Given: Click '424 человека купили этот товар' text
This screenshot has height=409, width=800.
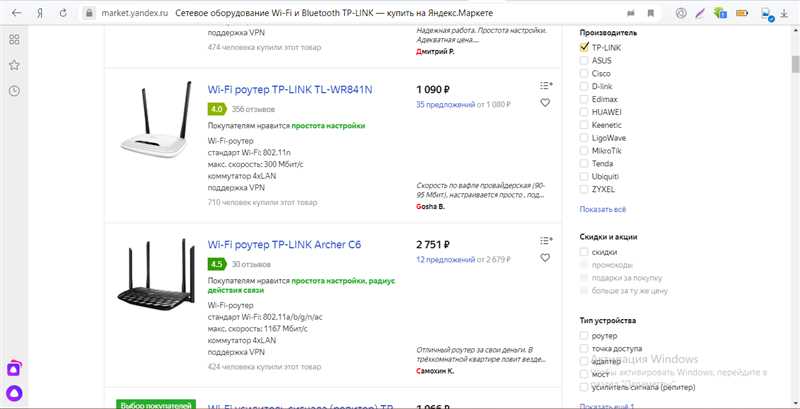Looking at the screenshot, I should tap(264, 367).
